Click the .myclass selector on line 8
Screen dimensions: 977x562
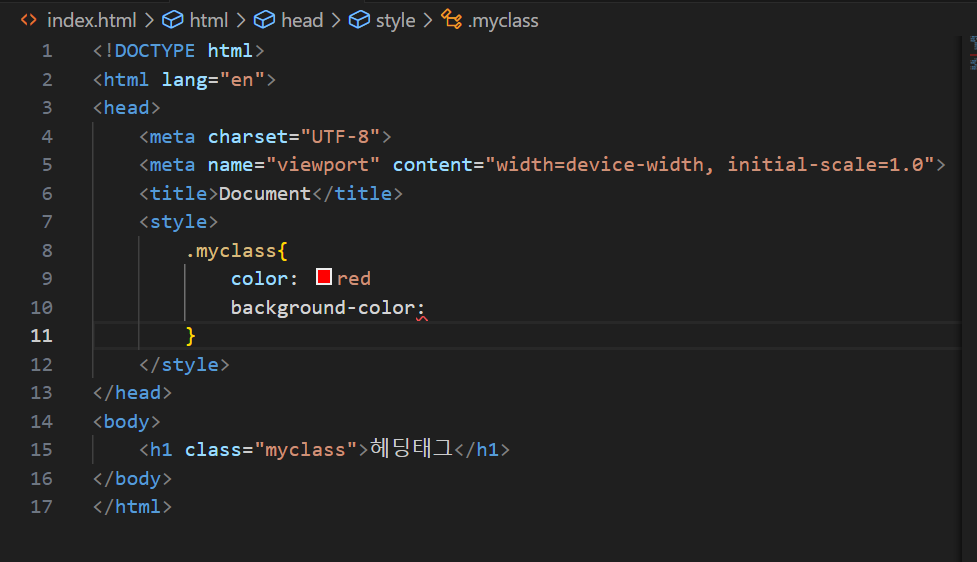231,250
